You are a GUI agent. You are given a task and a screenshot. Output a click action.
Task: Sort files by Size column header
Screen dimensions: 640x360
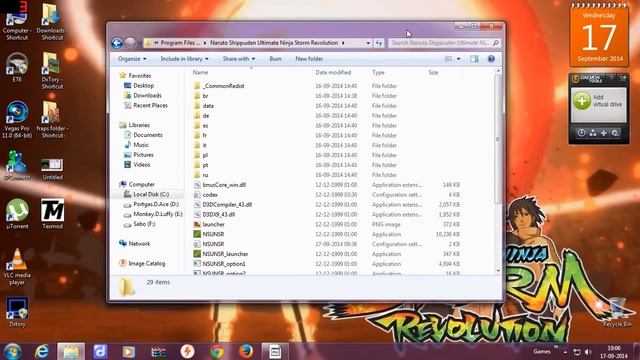click(433, 72)
